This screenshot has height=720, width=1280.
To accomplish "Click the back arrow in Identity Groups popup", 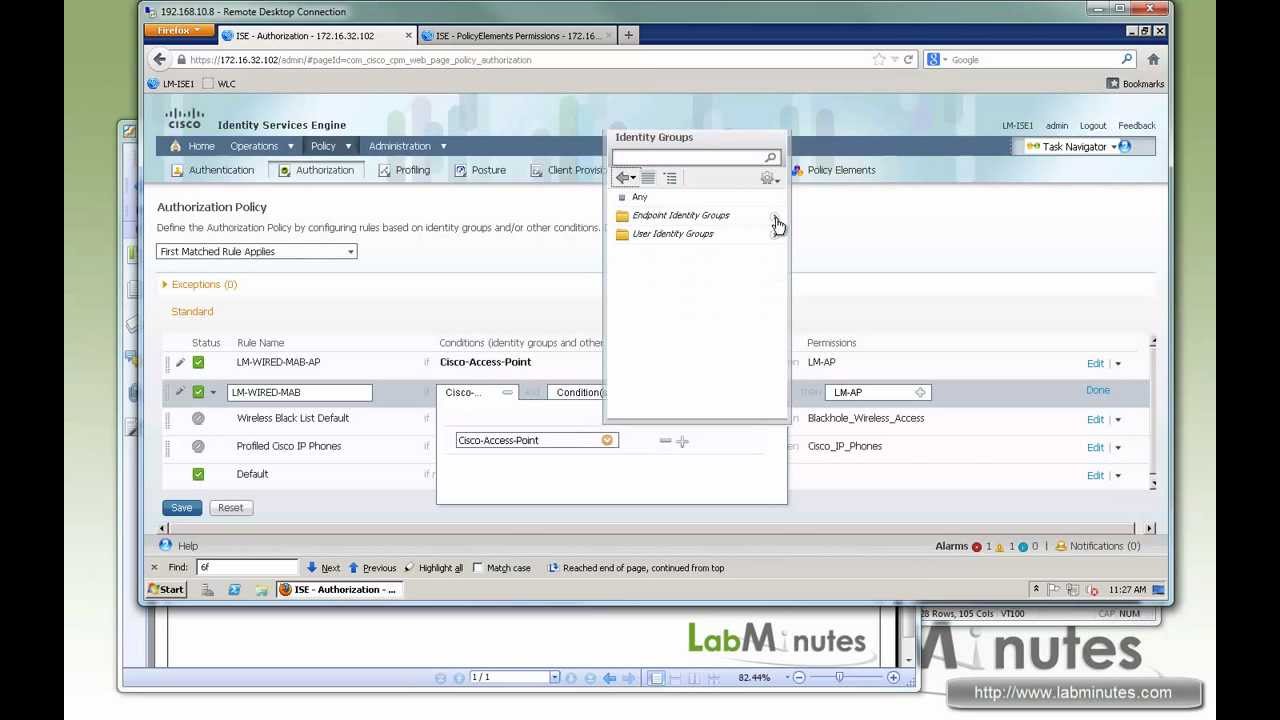I will click(624, 178).
